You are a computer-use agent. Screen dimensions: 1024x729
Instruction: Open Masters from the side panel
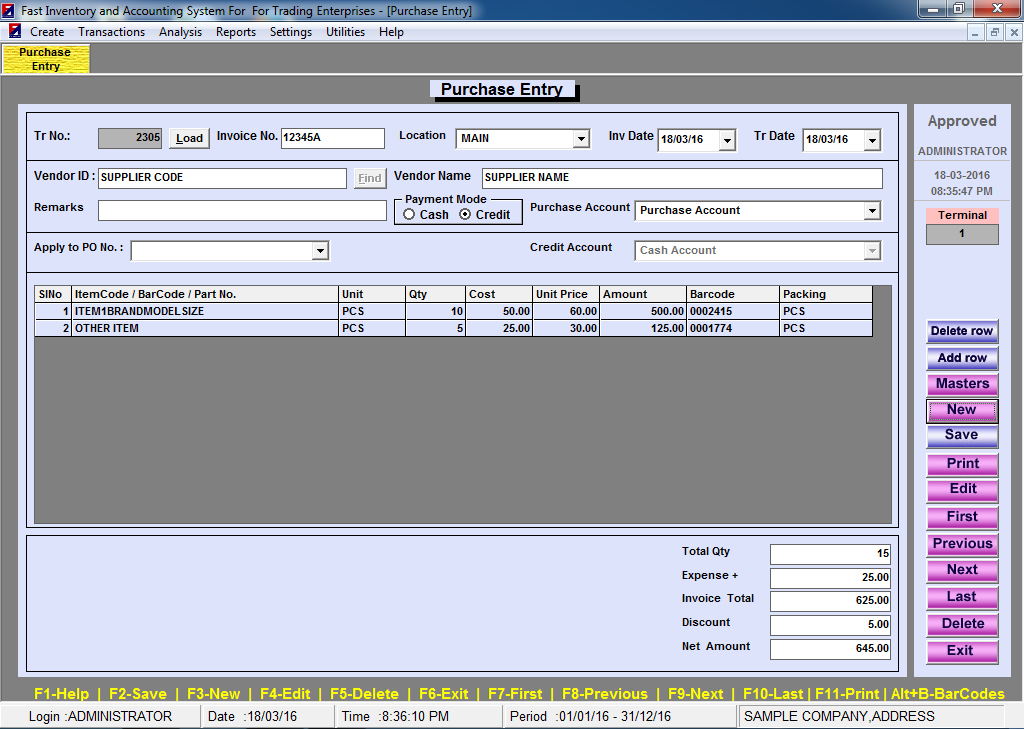point(961,384)
